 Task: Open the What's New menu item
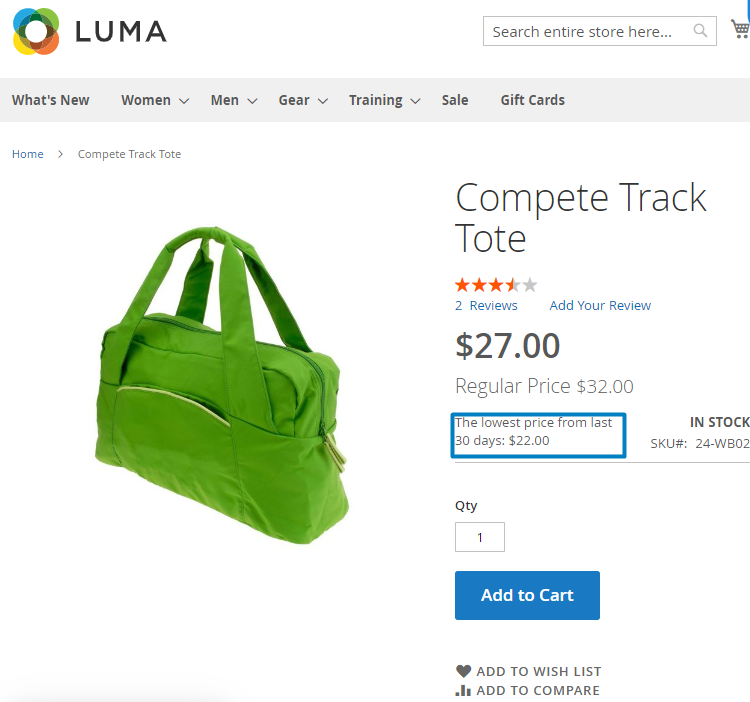[x=51, y=100]
